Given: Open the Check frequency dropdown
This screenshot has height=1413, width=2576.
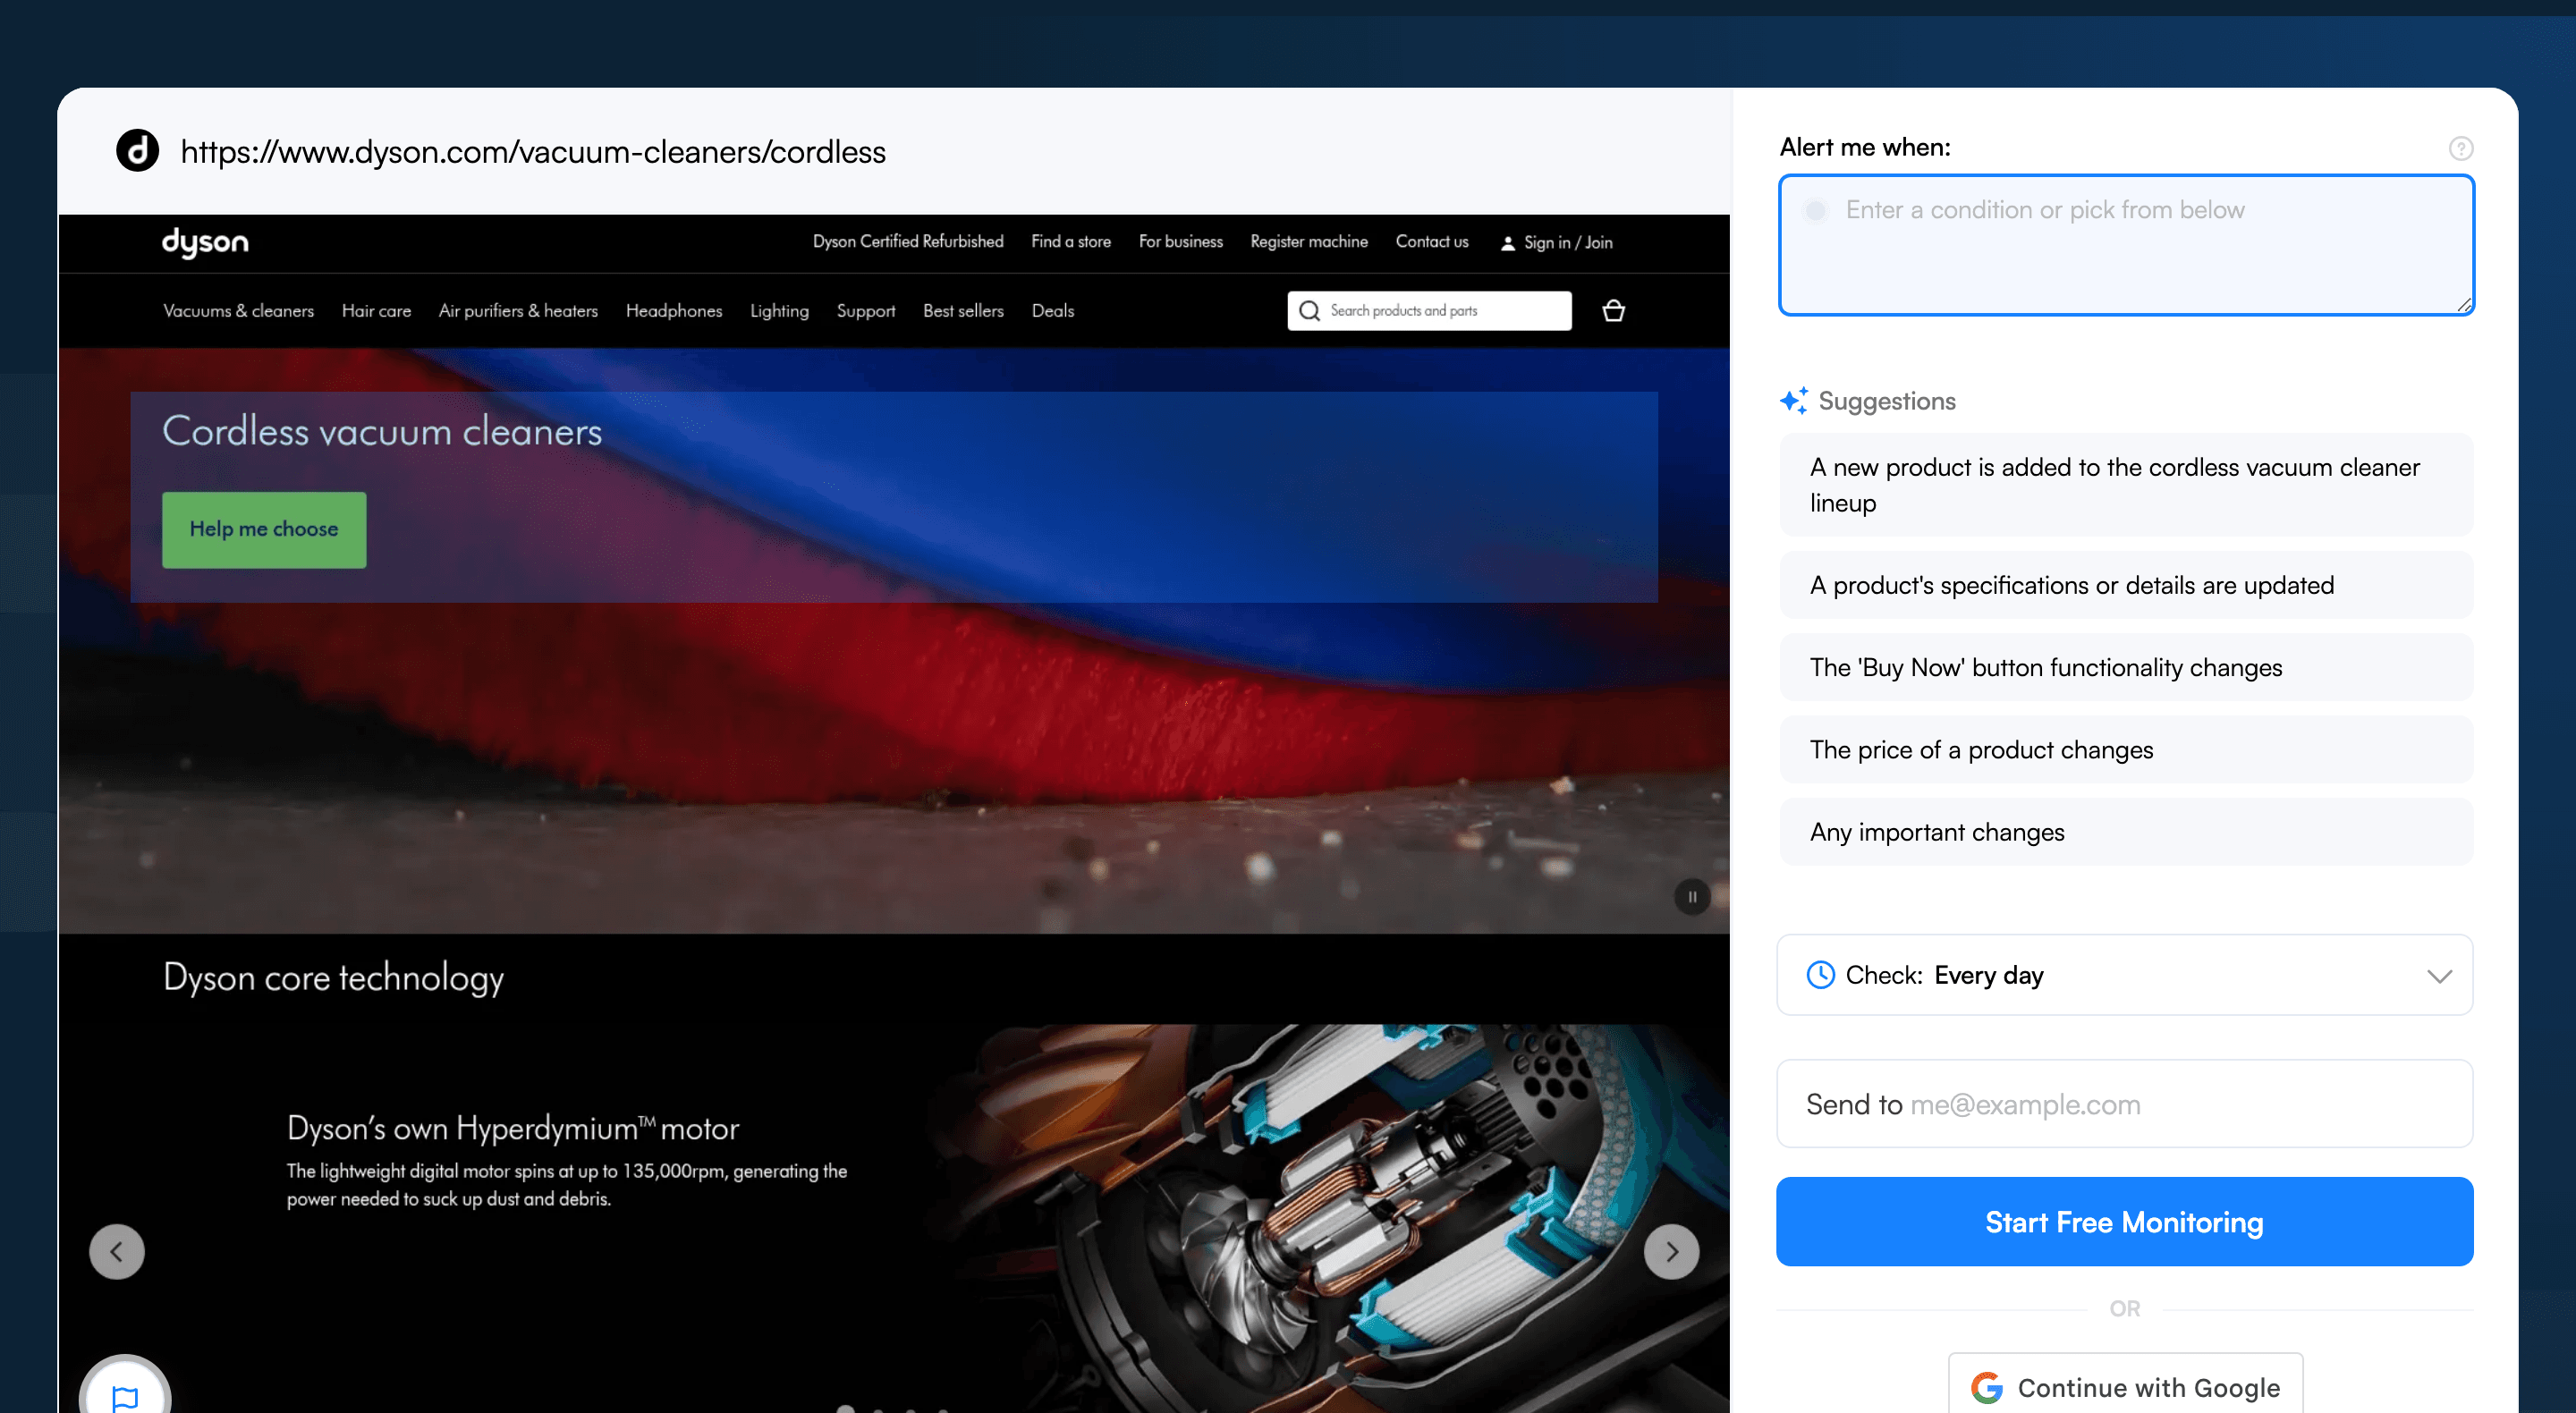Looking at the screenshot, I should pos(2124,975).
